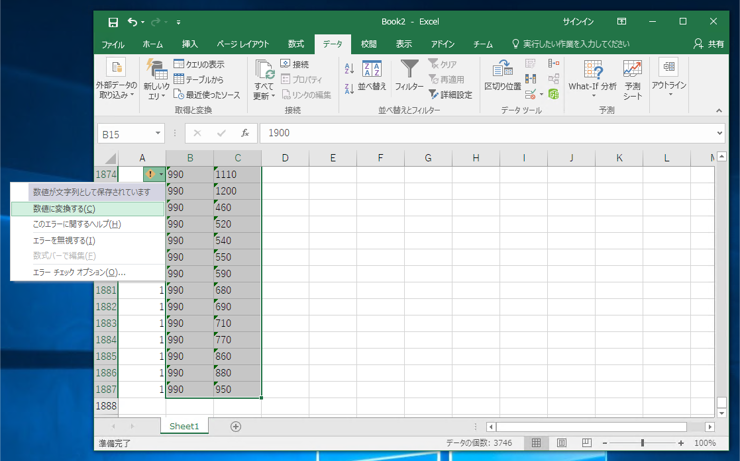Screen dimensions: 740x461
Task: Open the 挿入 ribbon tab
Action: click(x=190, y=44)
